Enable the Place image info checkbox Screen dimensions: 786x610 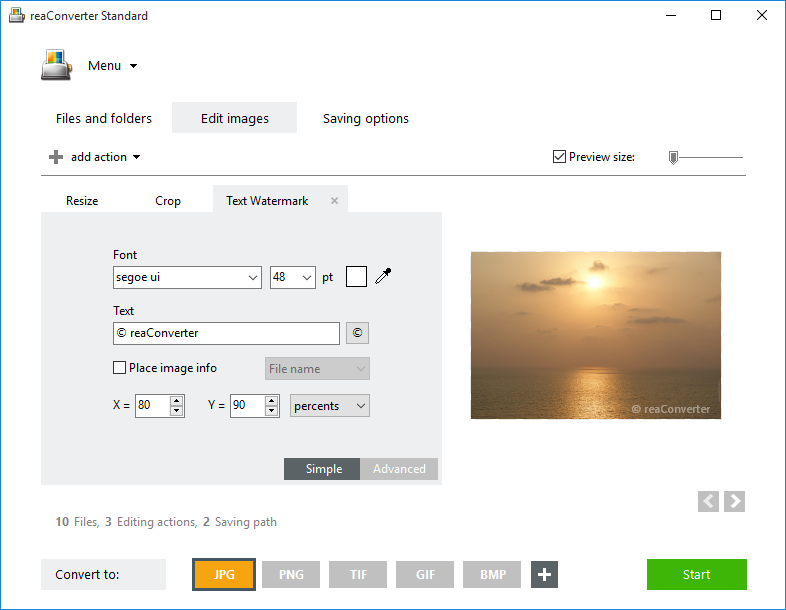pos(120,368)
